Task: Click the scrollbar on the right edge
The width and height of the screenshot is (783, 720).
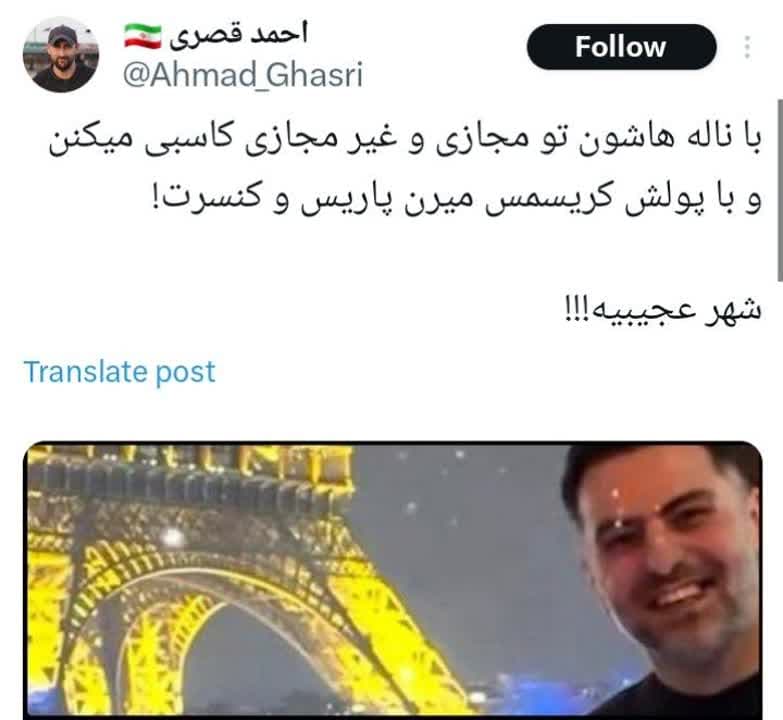Action: (780, 191)
